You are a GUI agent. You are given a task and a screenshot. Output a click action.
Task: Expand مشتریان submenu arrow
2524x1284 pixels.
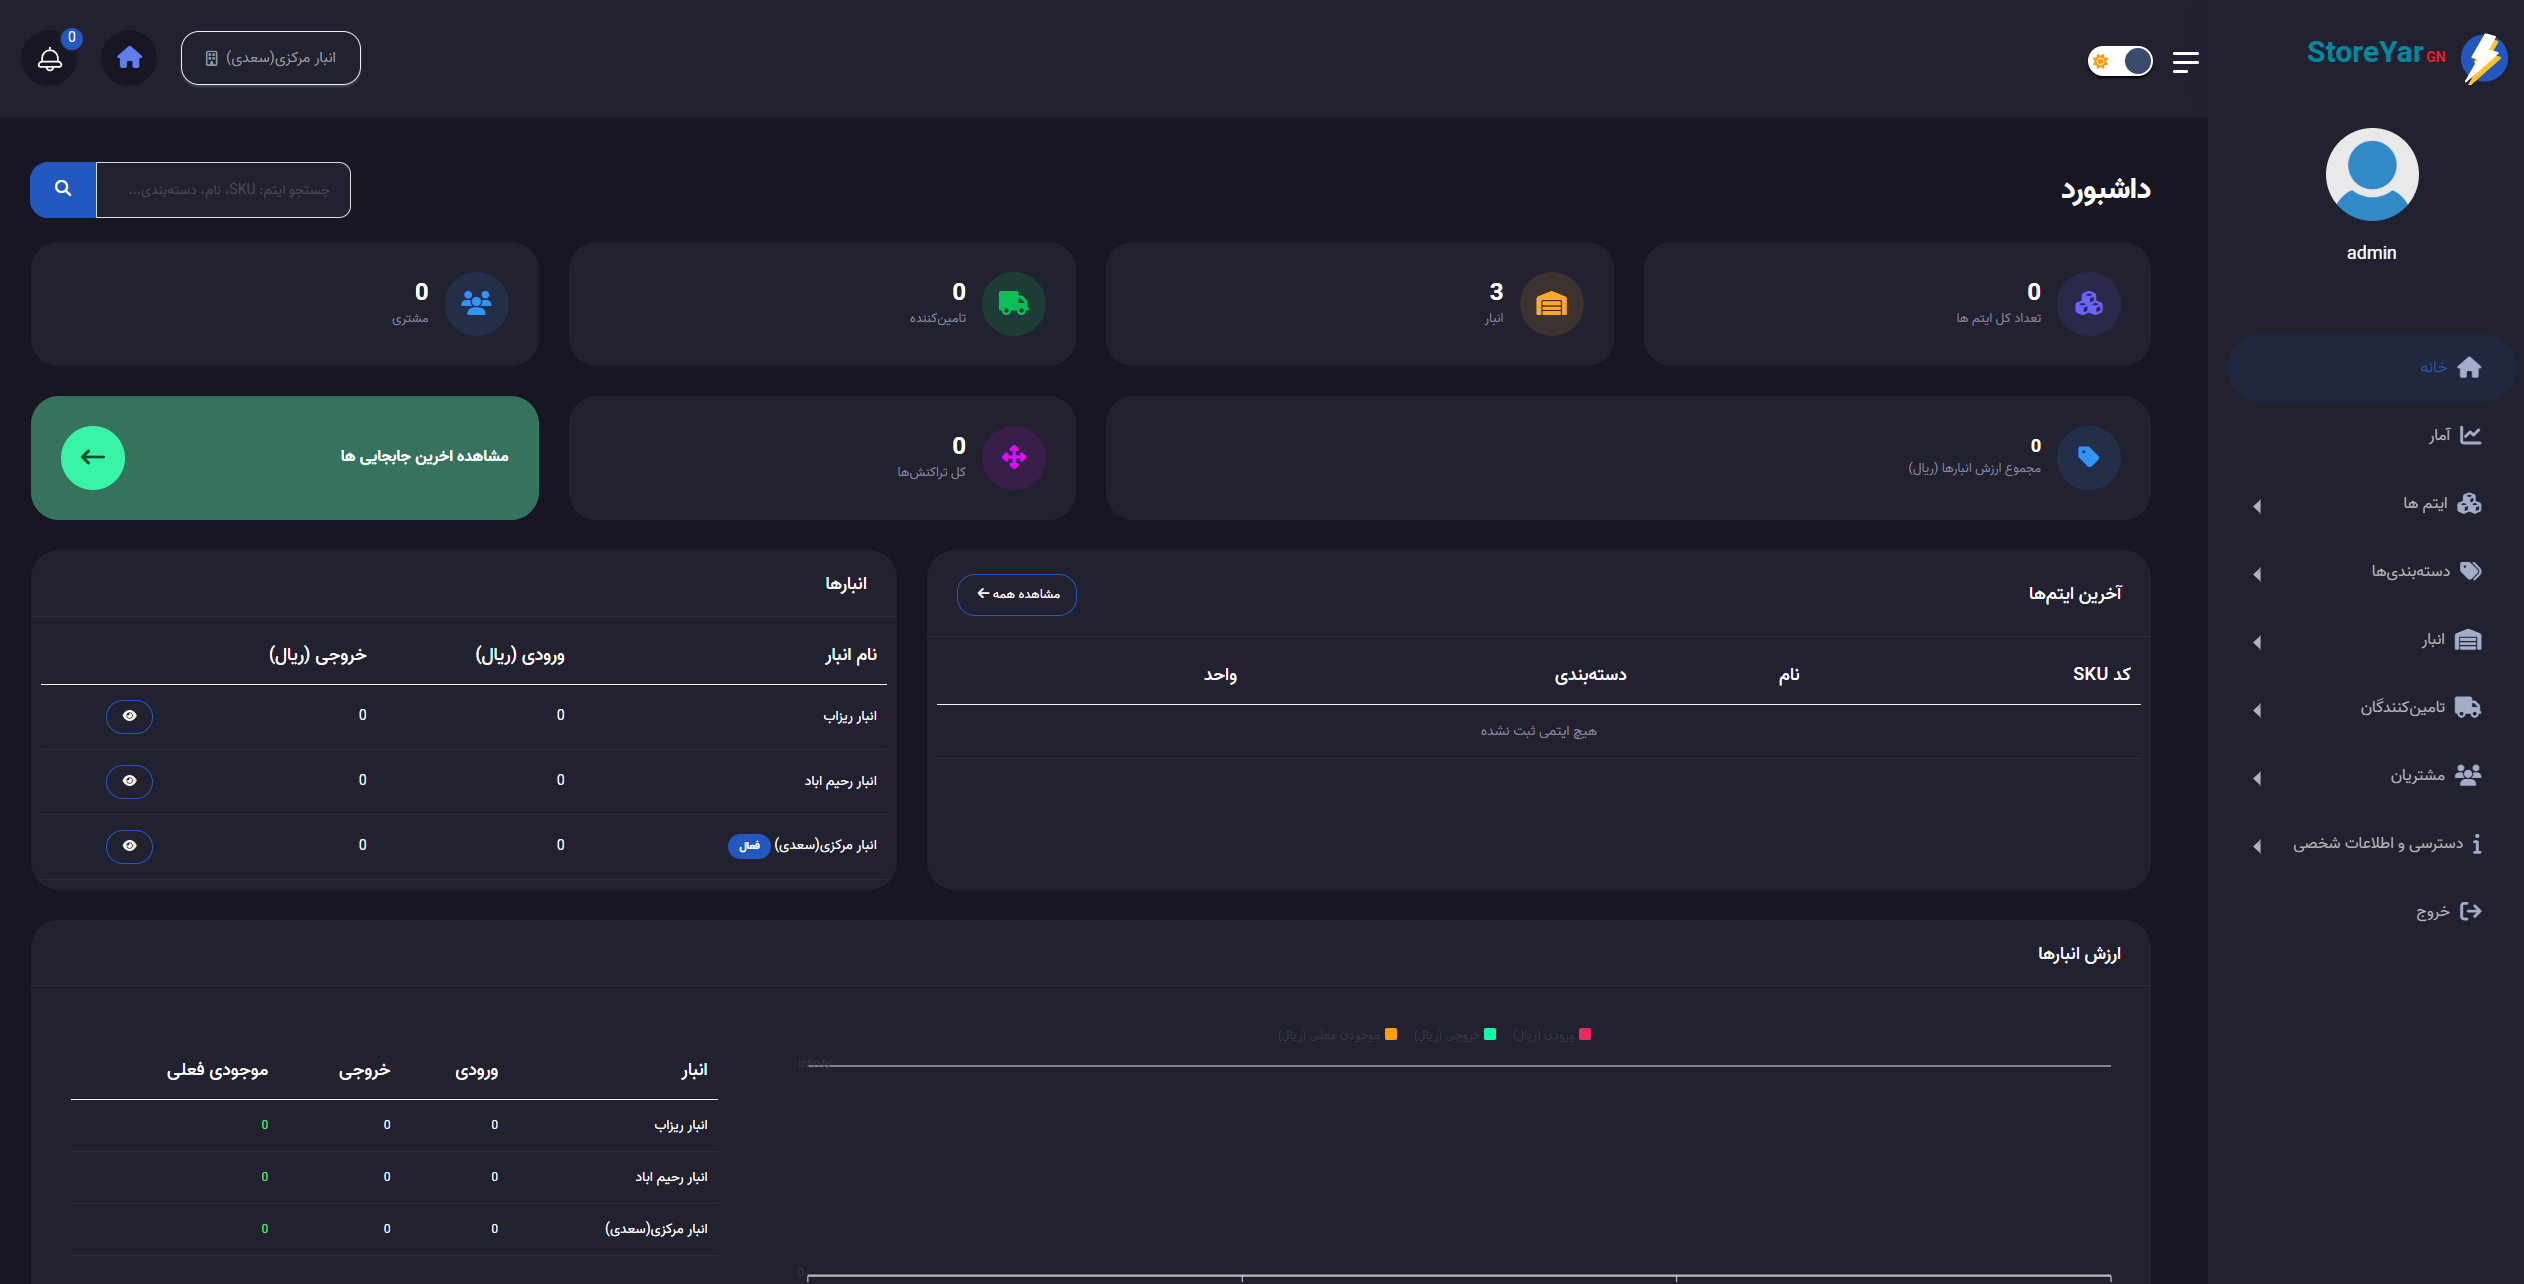(2257, 778)
